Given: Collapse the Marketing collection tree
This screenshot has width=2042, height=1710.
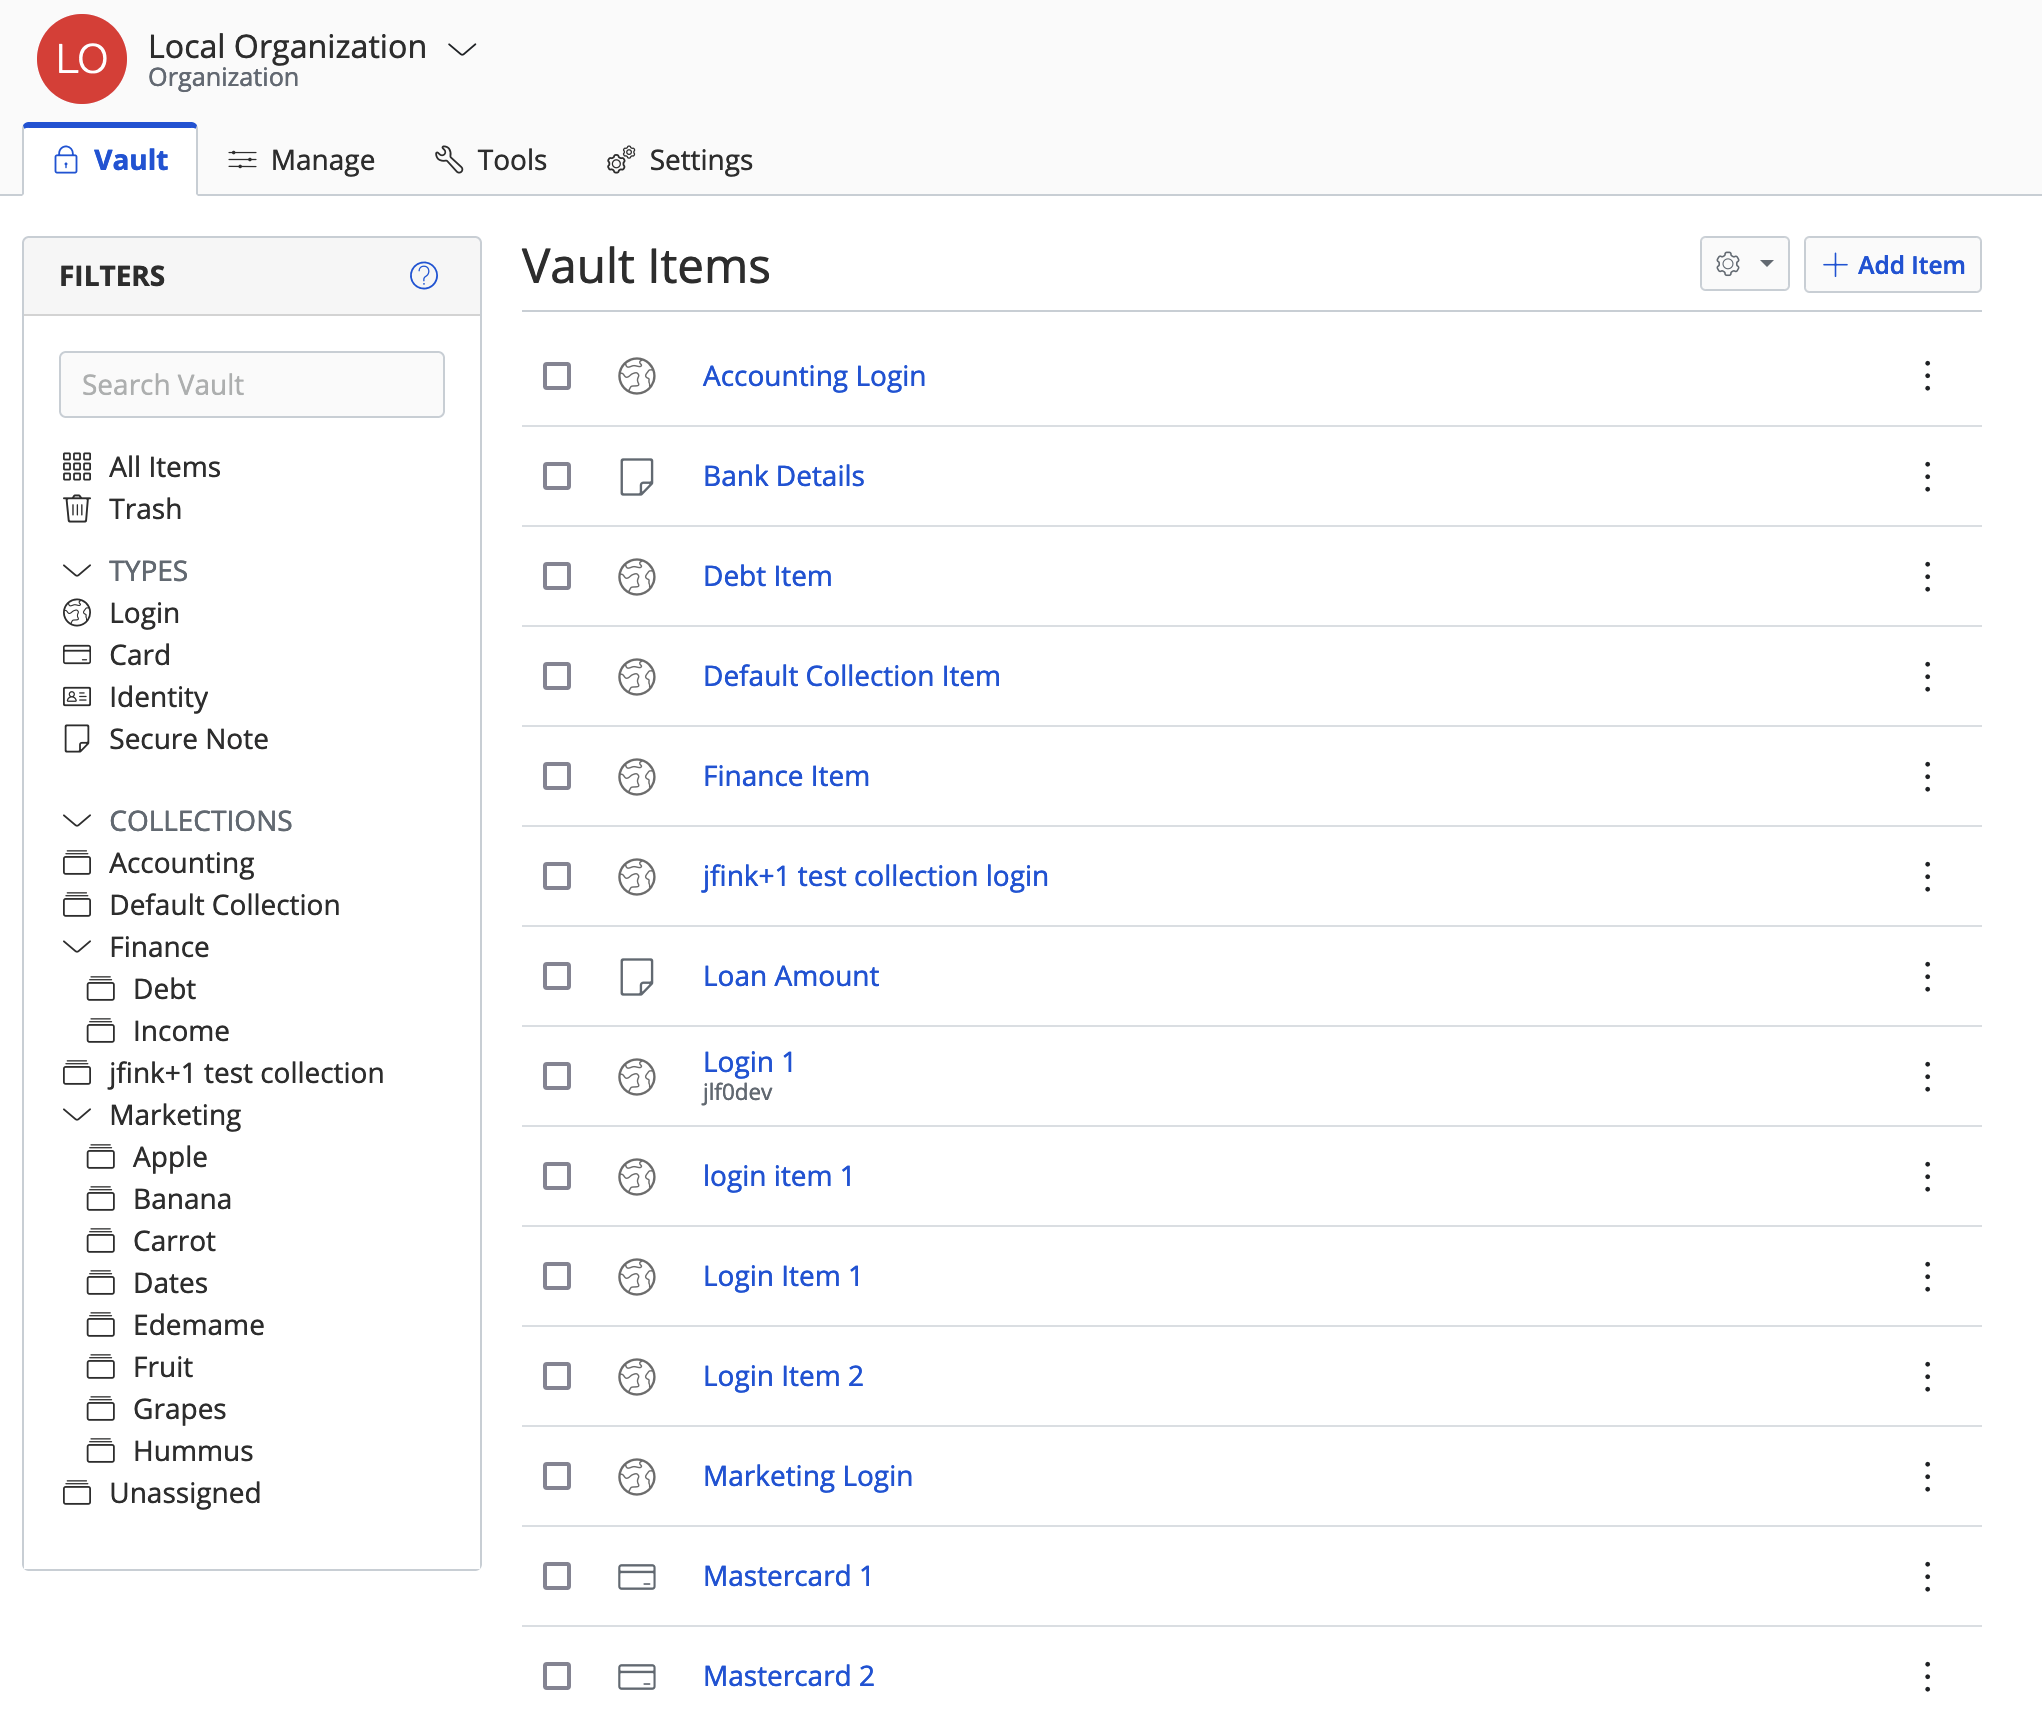Looking at the screenshot, I should pyautogui.click(x=77, y=1115).
